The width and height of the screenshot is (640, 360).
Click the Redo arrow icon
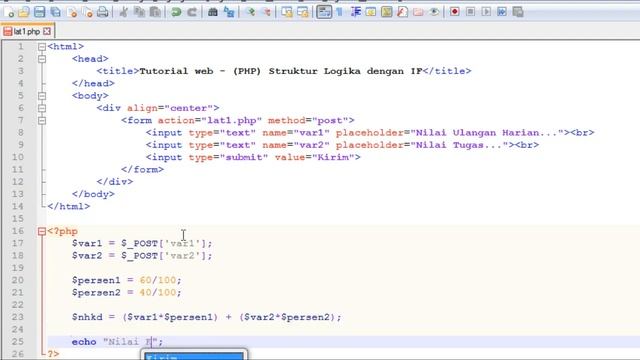coord(192,12)
